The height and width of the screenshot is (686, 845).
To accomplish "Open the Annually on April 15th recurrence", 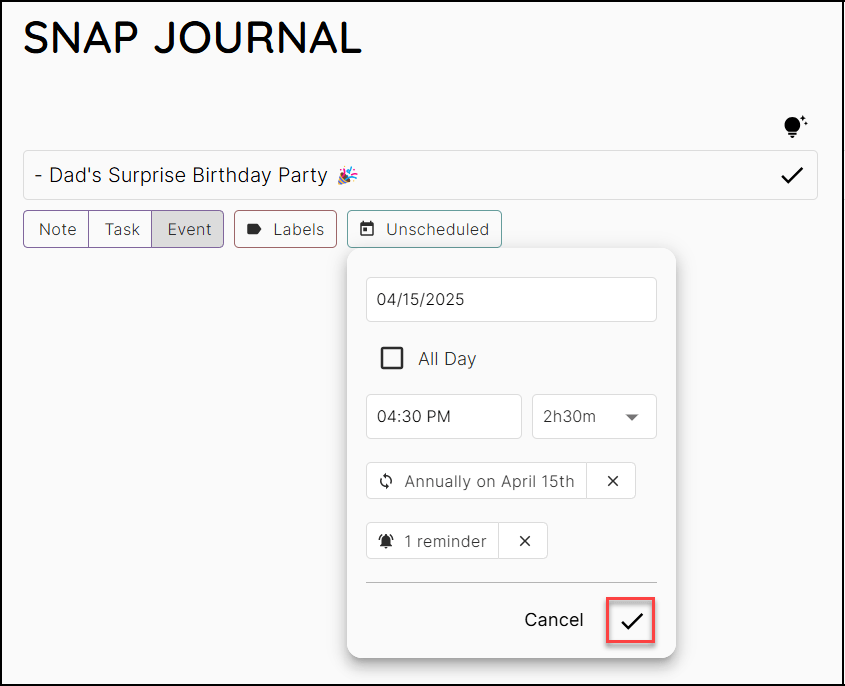I will [x=476, y=481].
